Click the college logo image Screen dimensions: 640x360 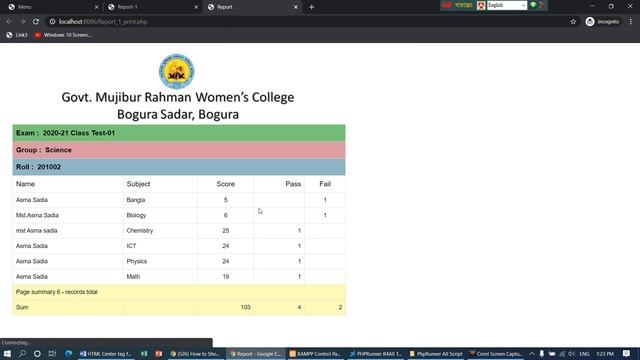(177, 71)
